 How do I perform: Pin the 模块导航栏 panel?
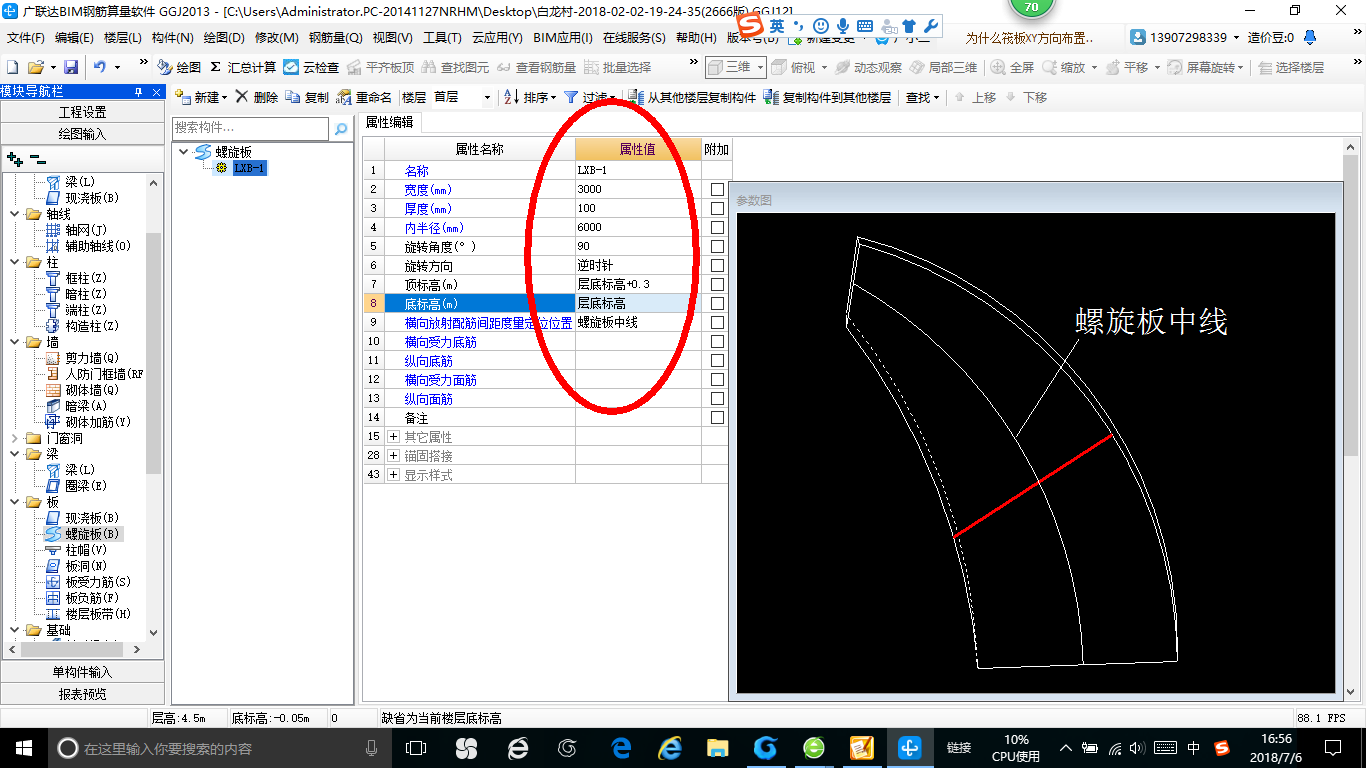coord(138,92)
